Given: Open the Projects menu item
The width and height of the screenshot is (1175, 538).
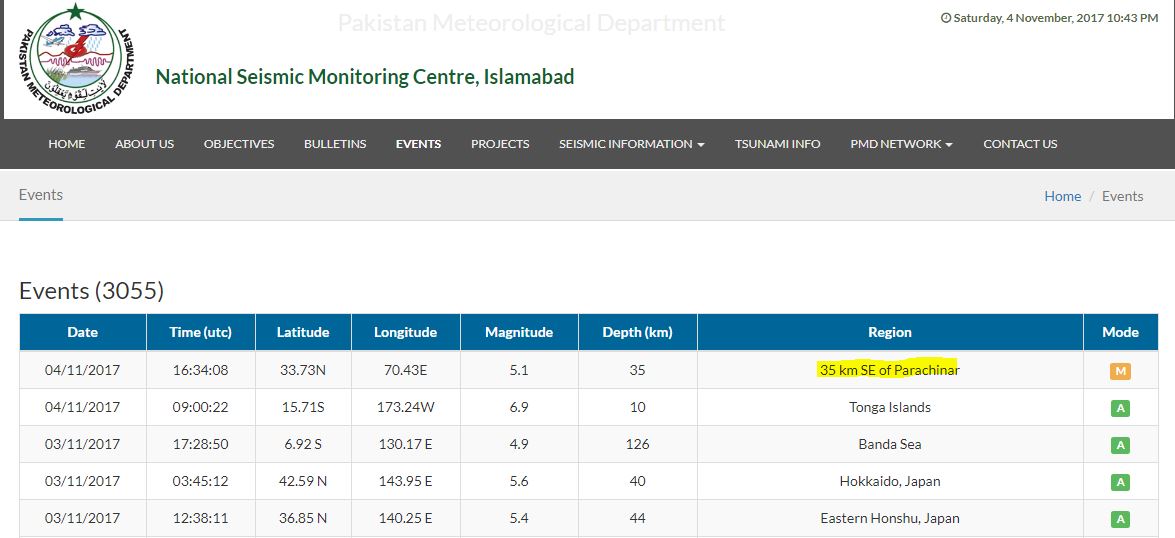Looking at the screenshot, I should click(x=500, y=144).
